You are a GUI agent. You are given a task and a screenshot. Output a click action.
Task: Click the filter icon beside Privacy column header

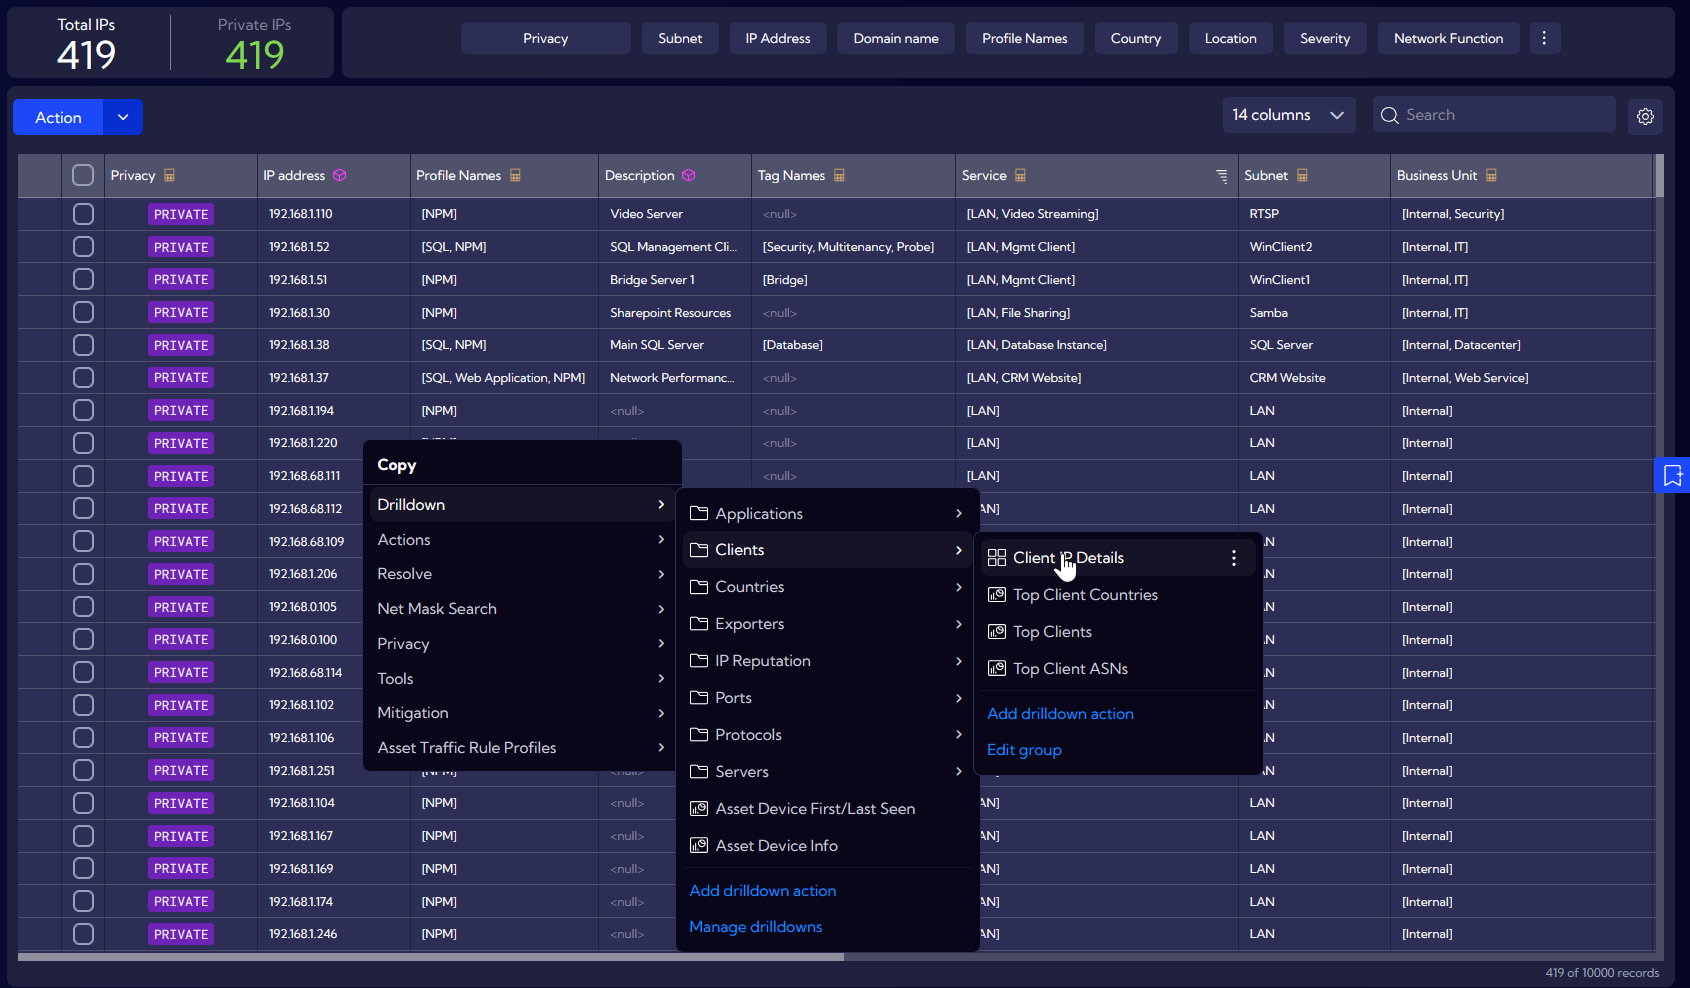170,176
